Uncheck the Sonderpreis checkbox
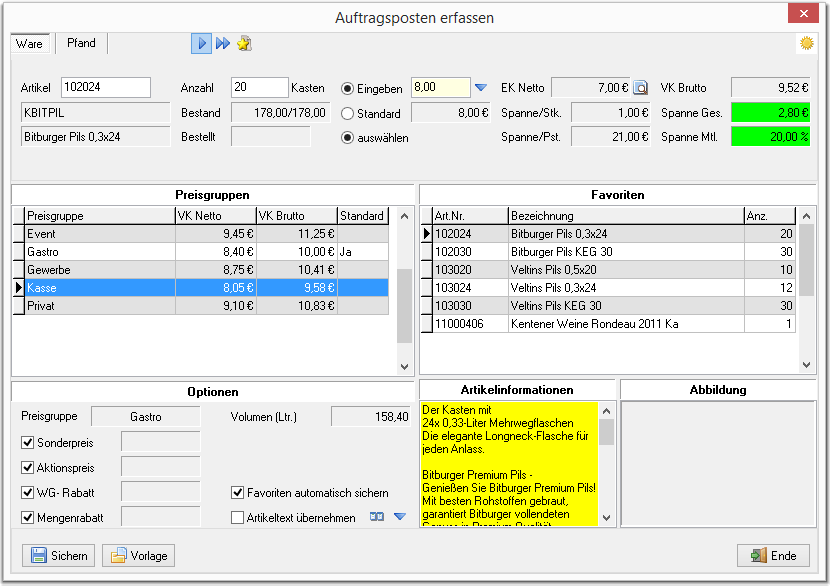Image resolution: width=830 pixels, height=586 pixels. tap(28, 442)
